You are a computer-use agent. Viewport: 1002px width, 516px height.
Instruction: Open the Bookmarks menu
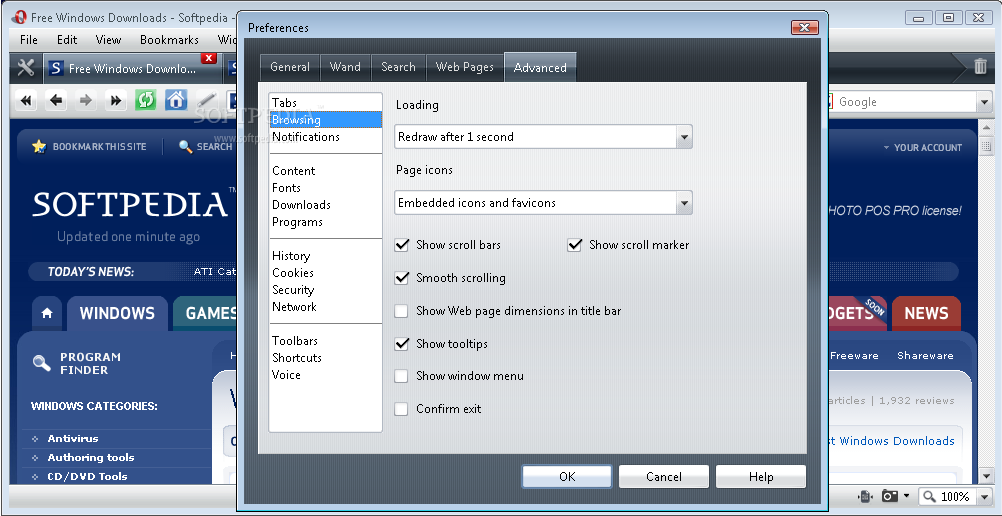coord(169,40)
